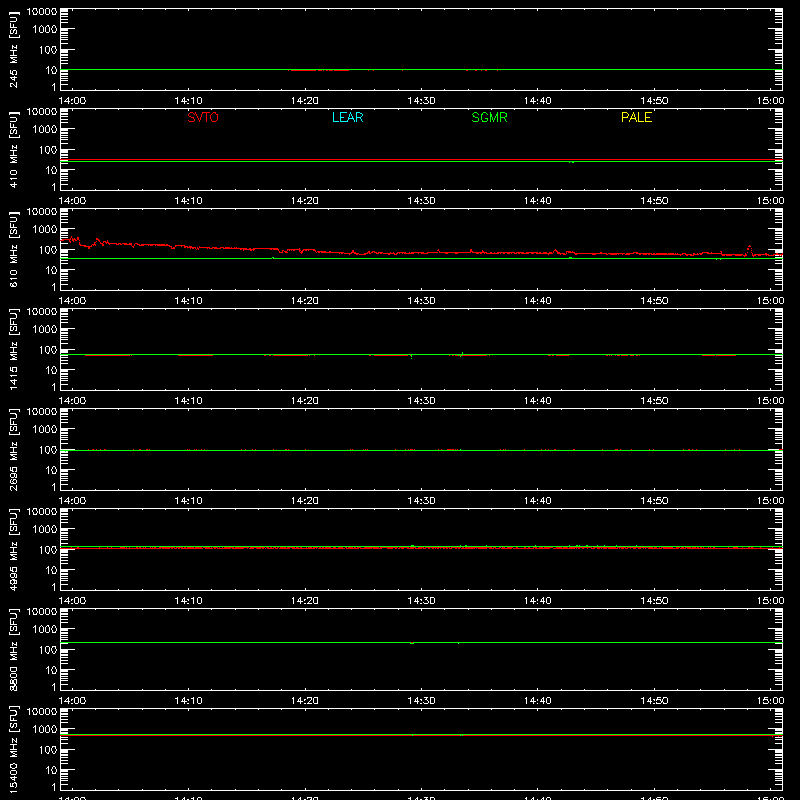Click the 14:10 tick under the 245 MHz plot

(188, 101)
